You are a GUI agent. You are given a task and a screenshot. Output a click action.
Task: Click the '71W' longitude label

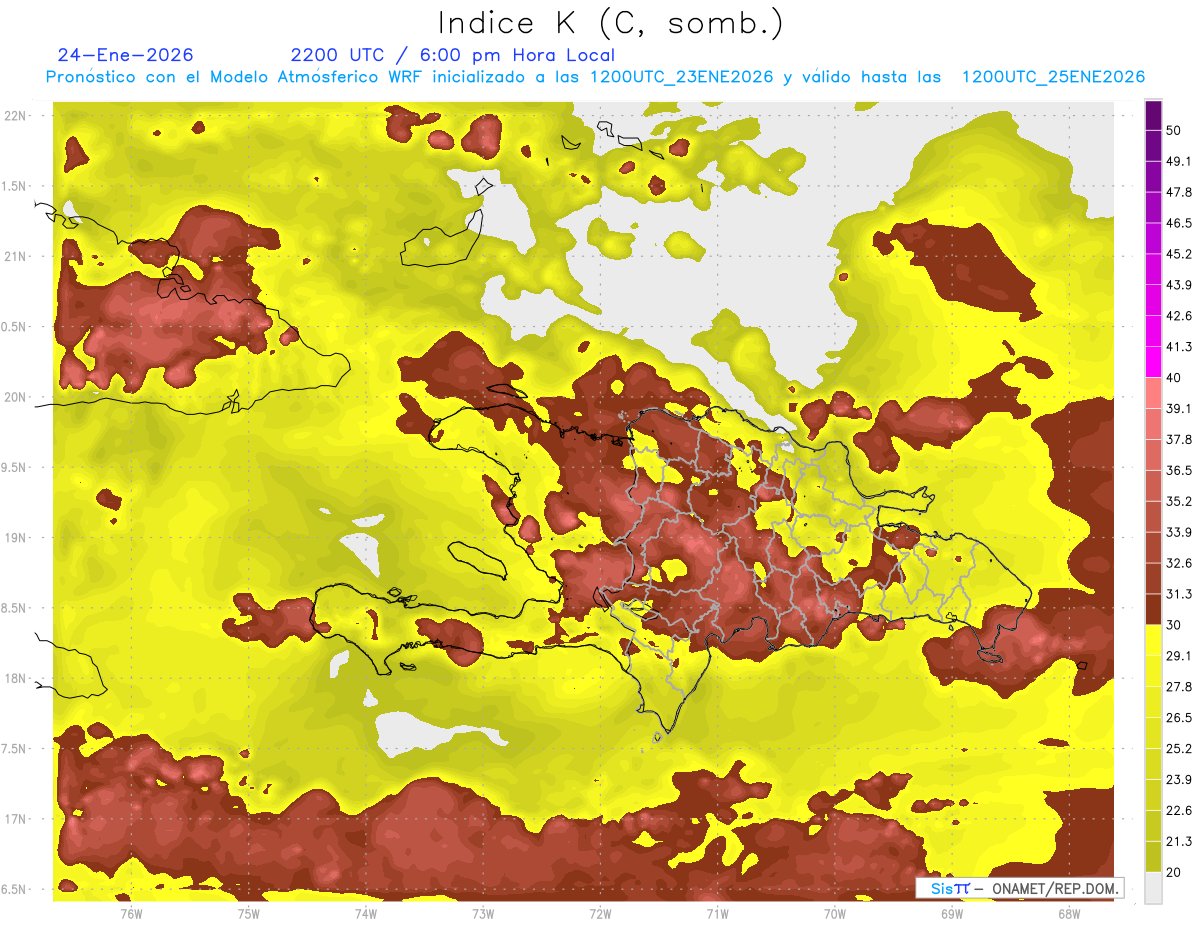click(x=718, y=913)
